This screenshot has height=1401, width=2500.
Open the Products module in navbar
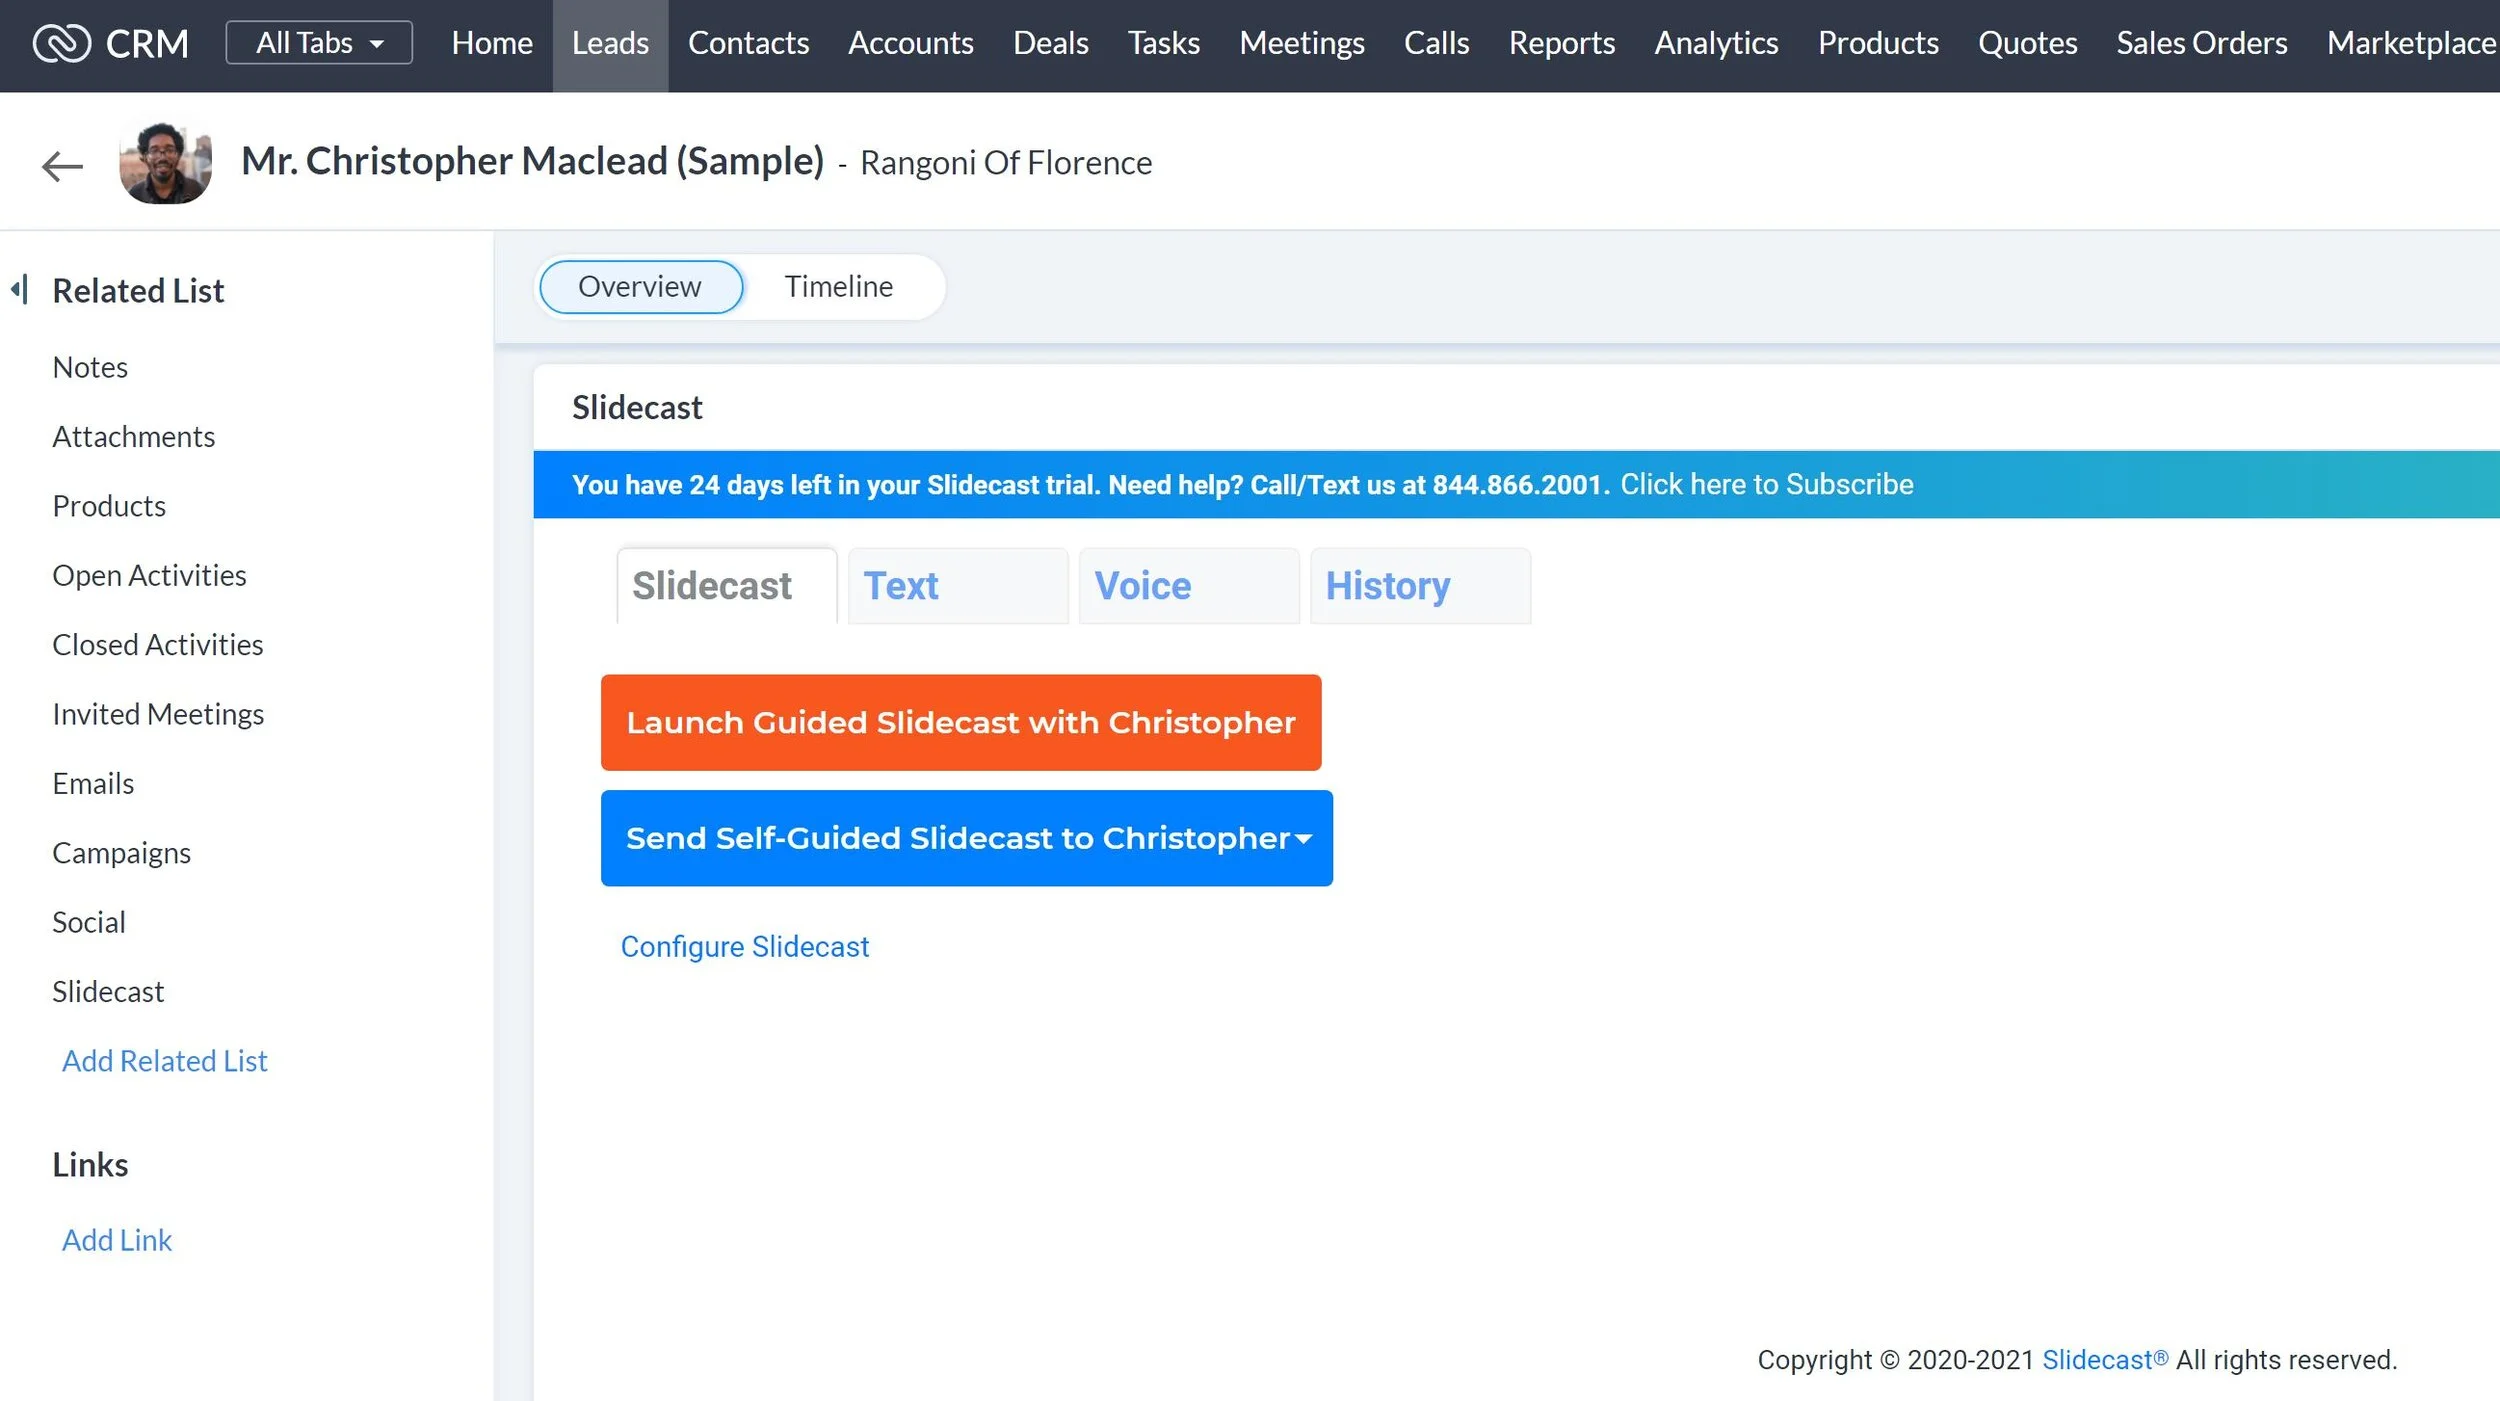pos(1877,43)
